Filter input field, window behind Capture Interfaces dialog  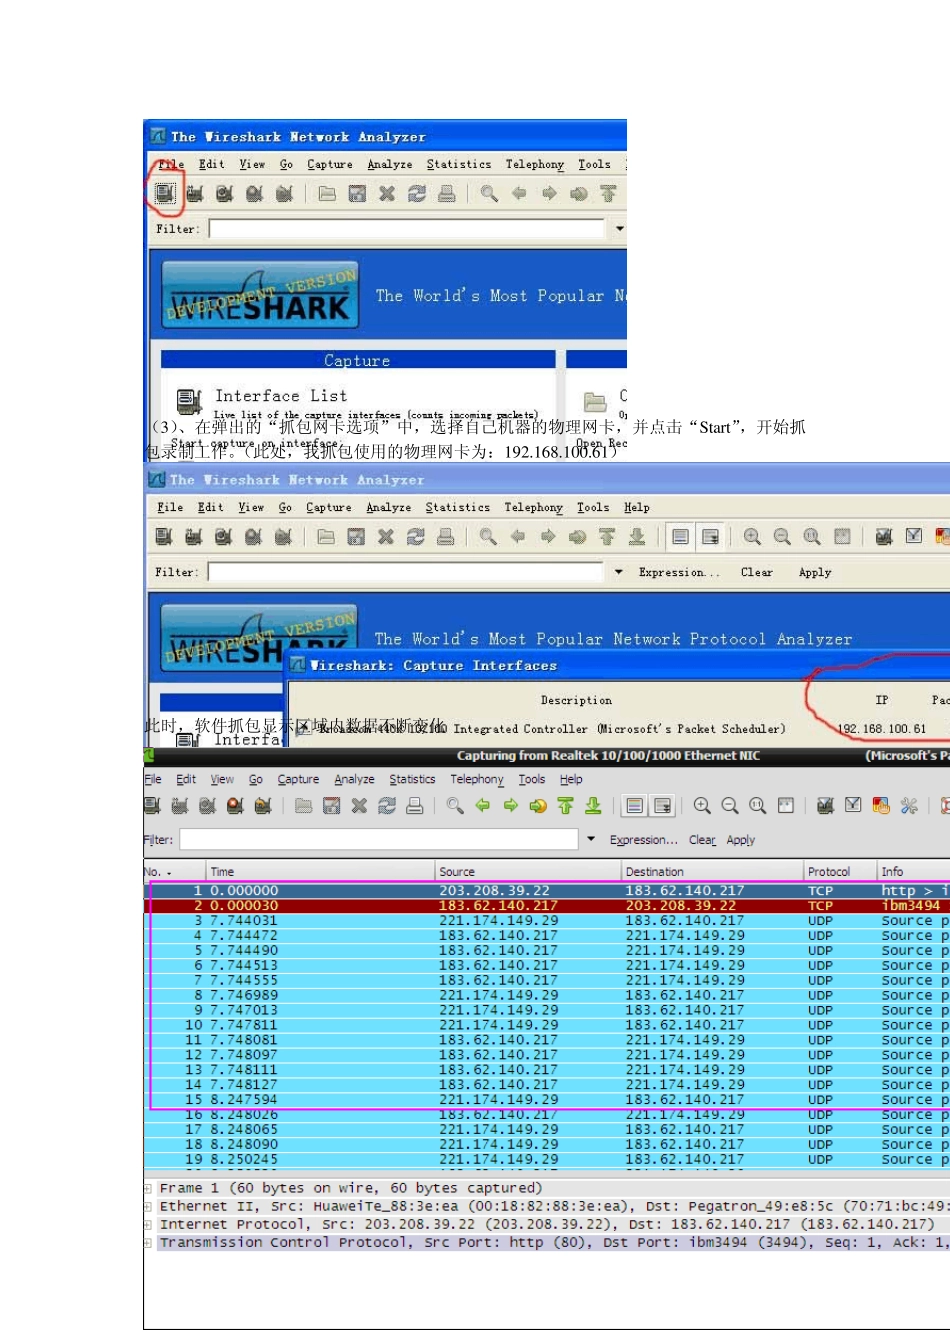(406, 572)
